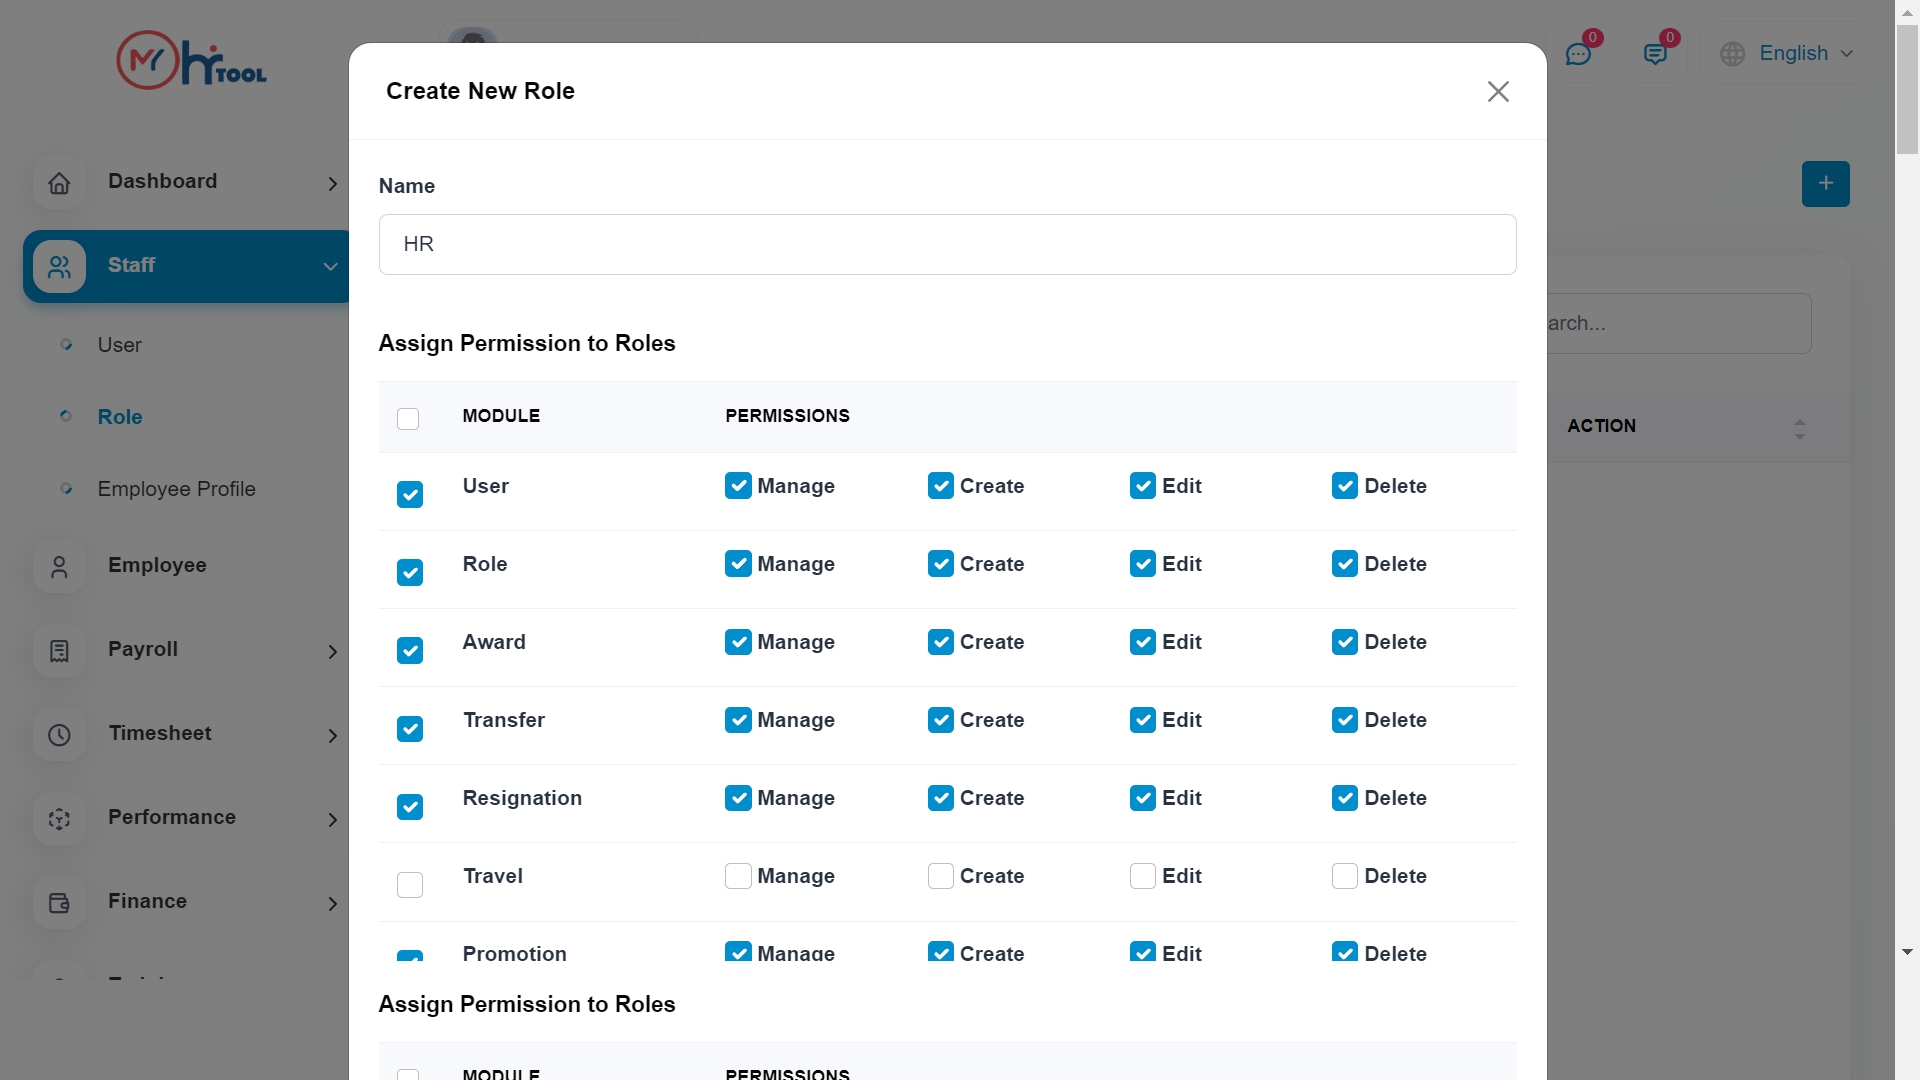Select the Employee person icon
1920x1080 pixels.
(x=59, y=567)
